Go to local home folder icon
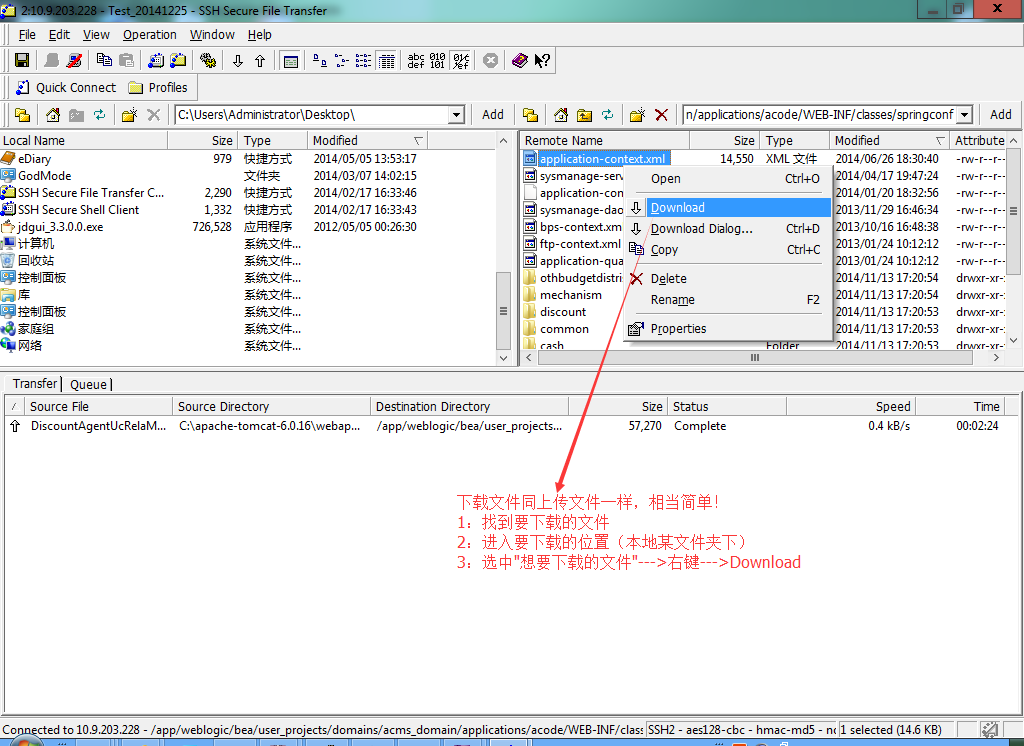The width and height of the screenshot is (1024, 746). coord(53,115)
